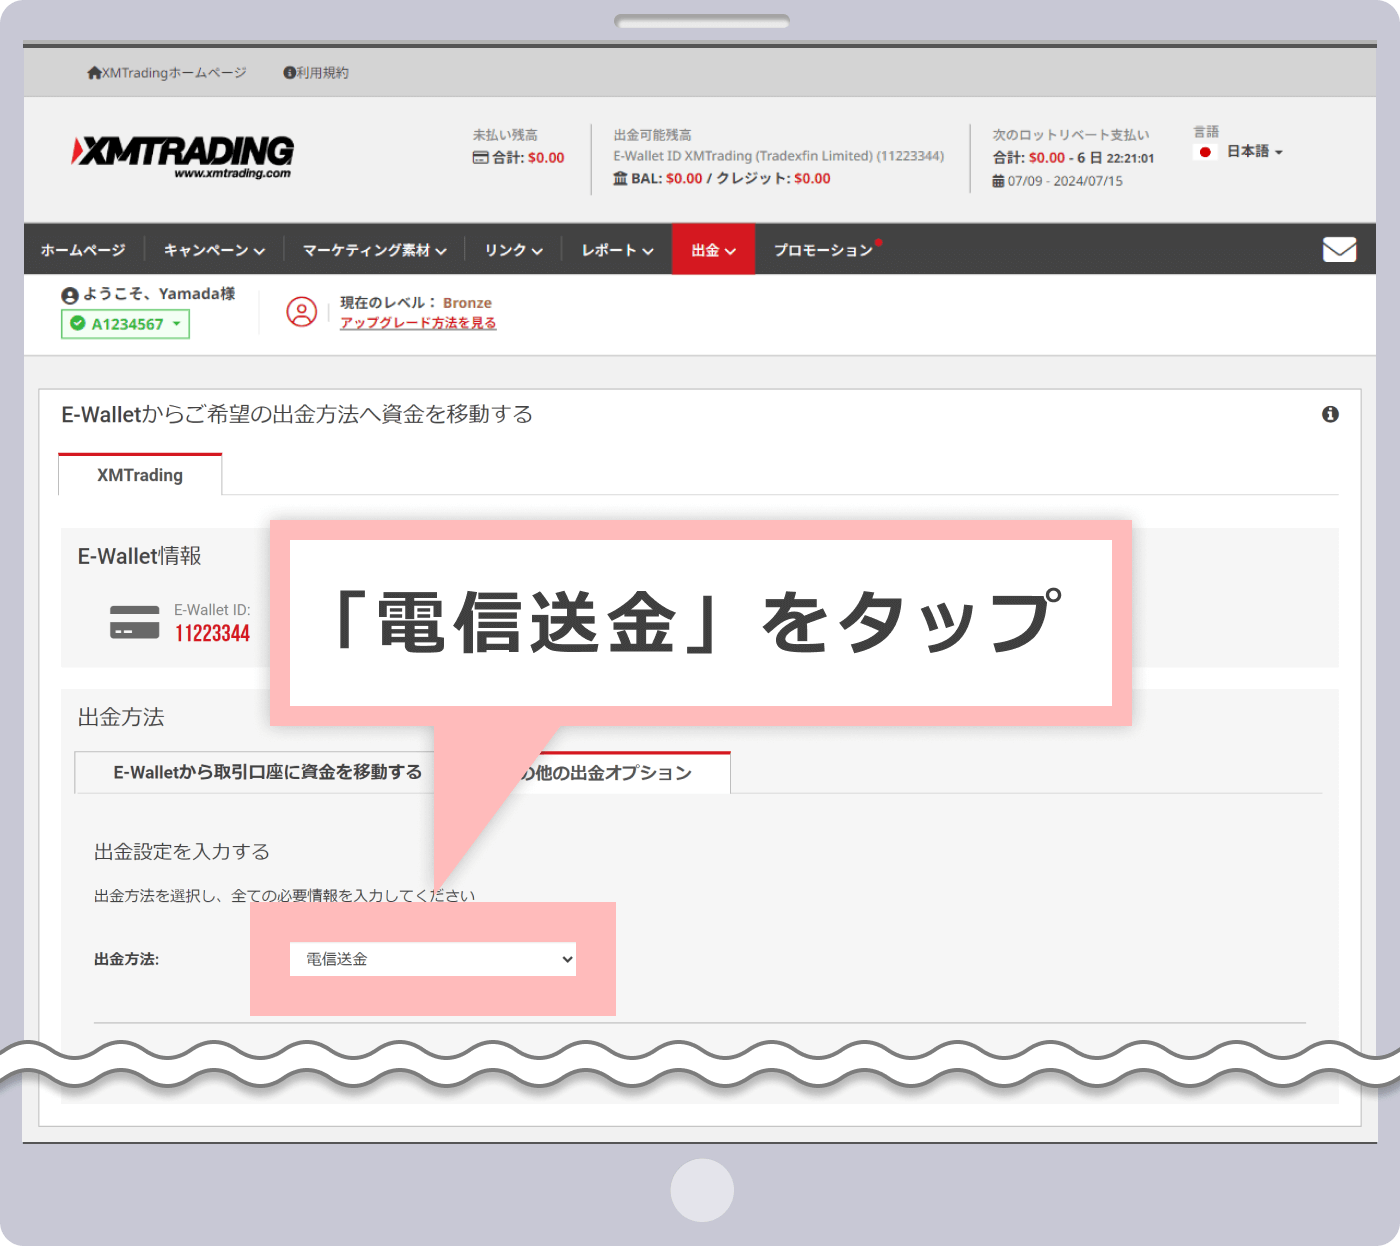
Task: Open the A1234567 account dropdown
Action: 125,324
